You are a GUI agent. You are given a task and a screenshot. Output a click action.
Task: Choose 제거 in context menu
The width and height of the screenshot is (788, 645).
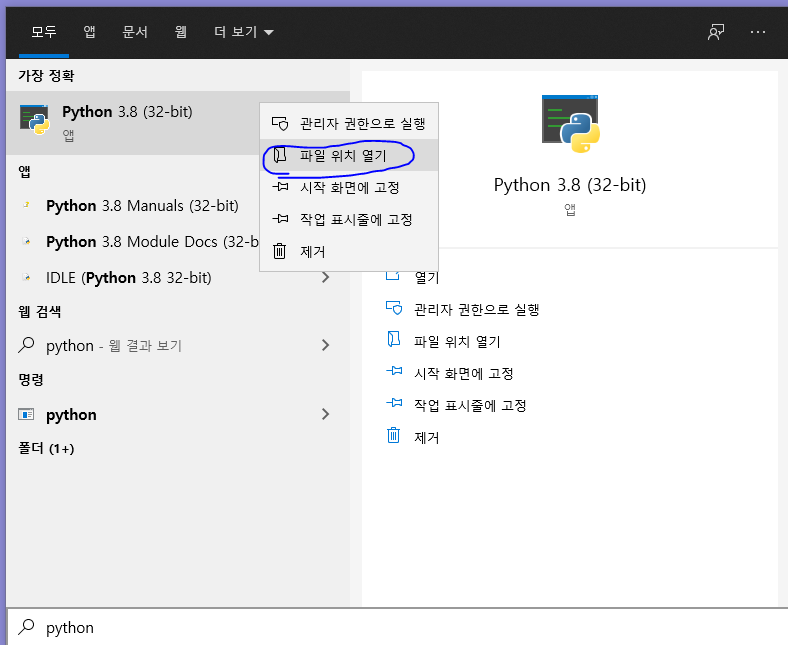coord(349,251)
